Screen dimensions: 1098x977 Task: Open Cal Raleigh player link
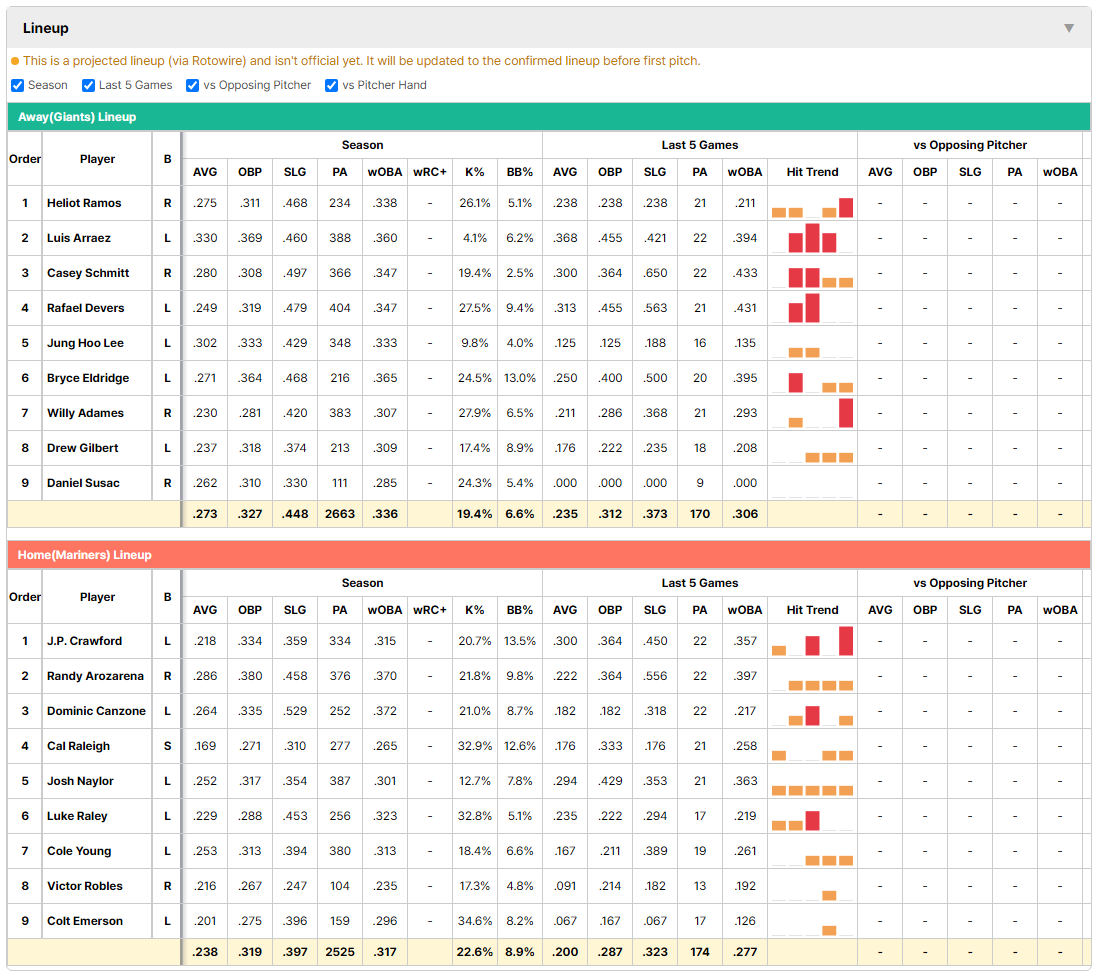click(x=78, y=746)
